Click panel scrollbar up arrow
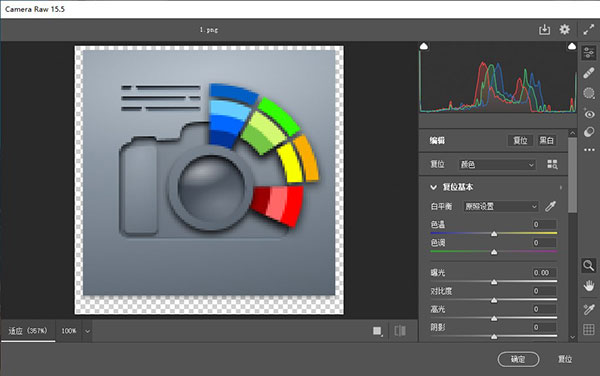The height and width of the screenshot is (376, 600). 572,133
